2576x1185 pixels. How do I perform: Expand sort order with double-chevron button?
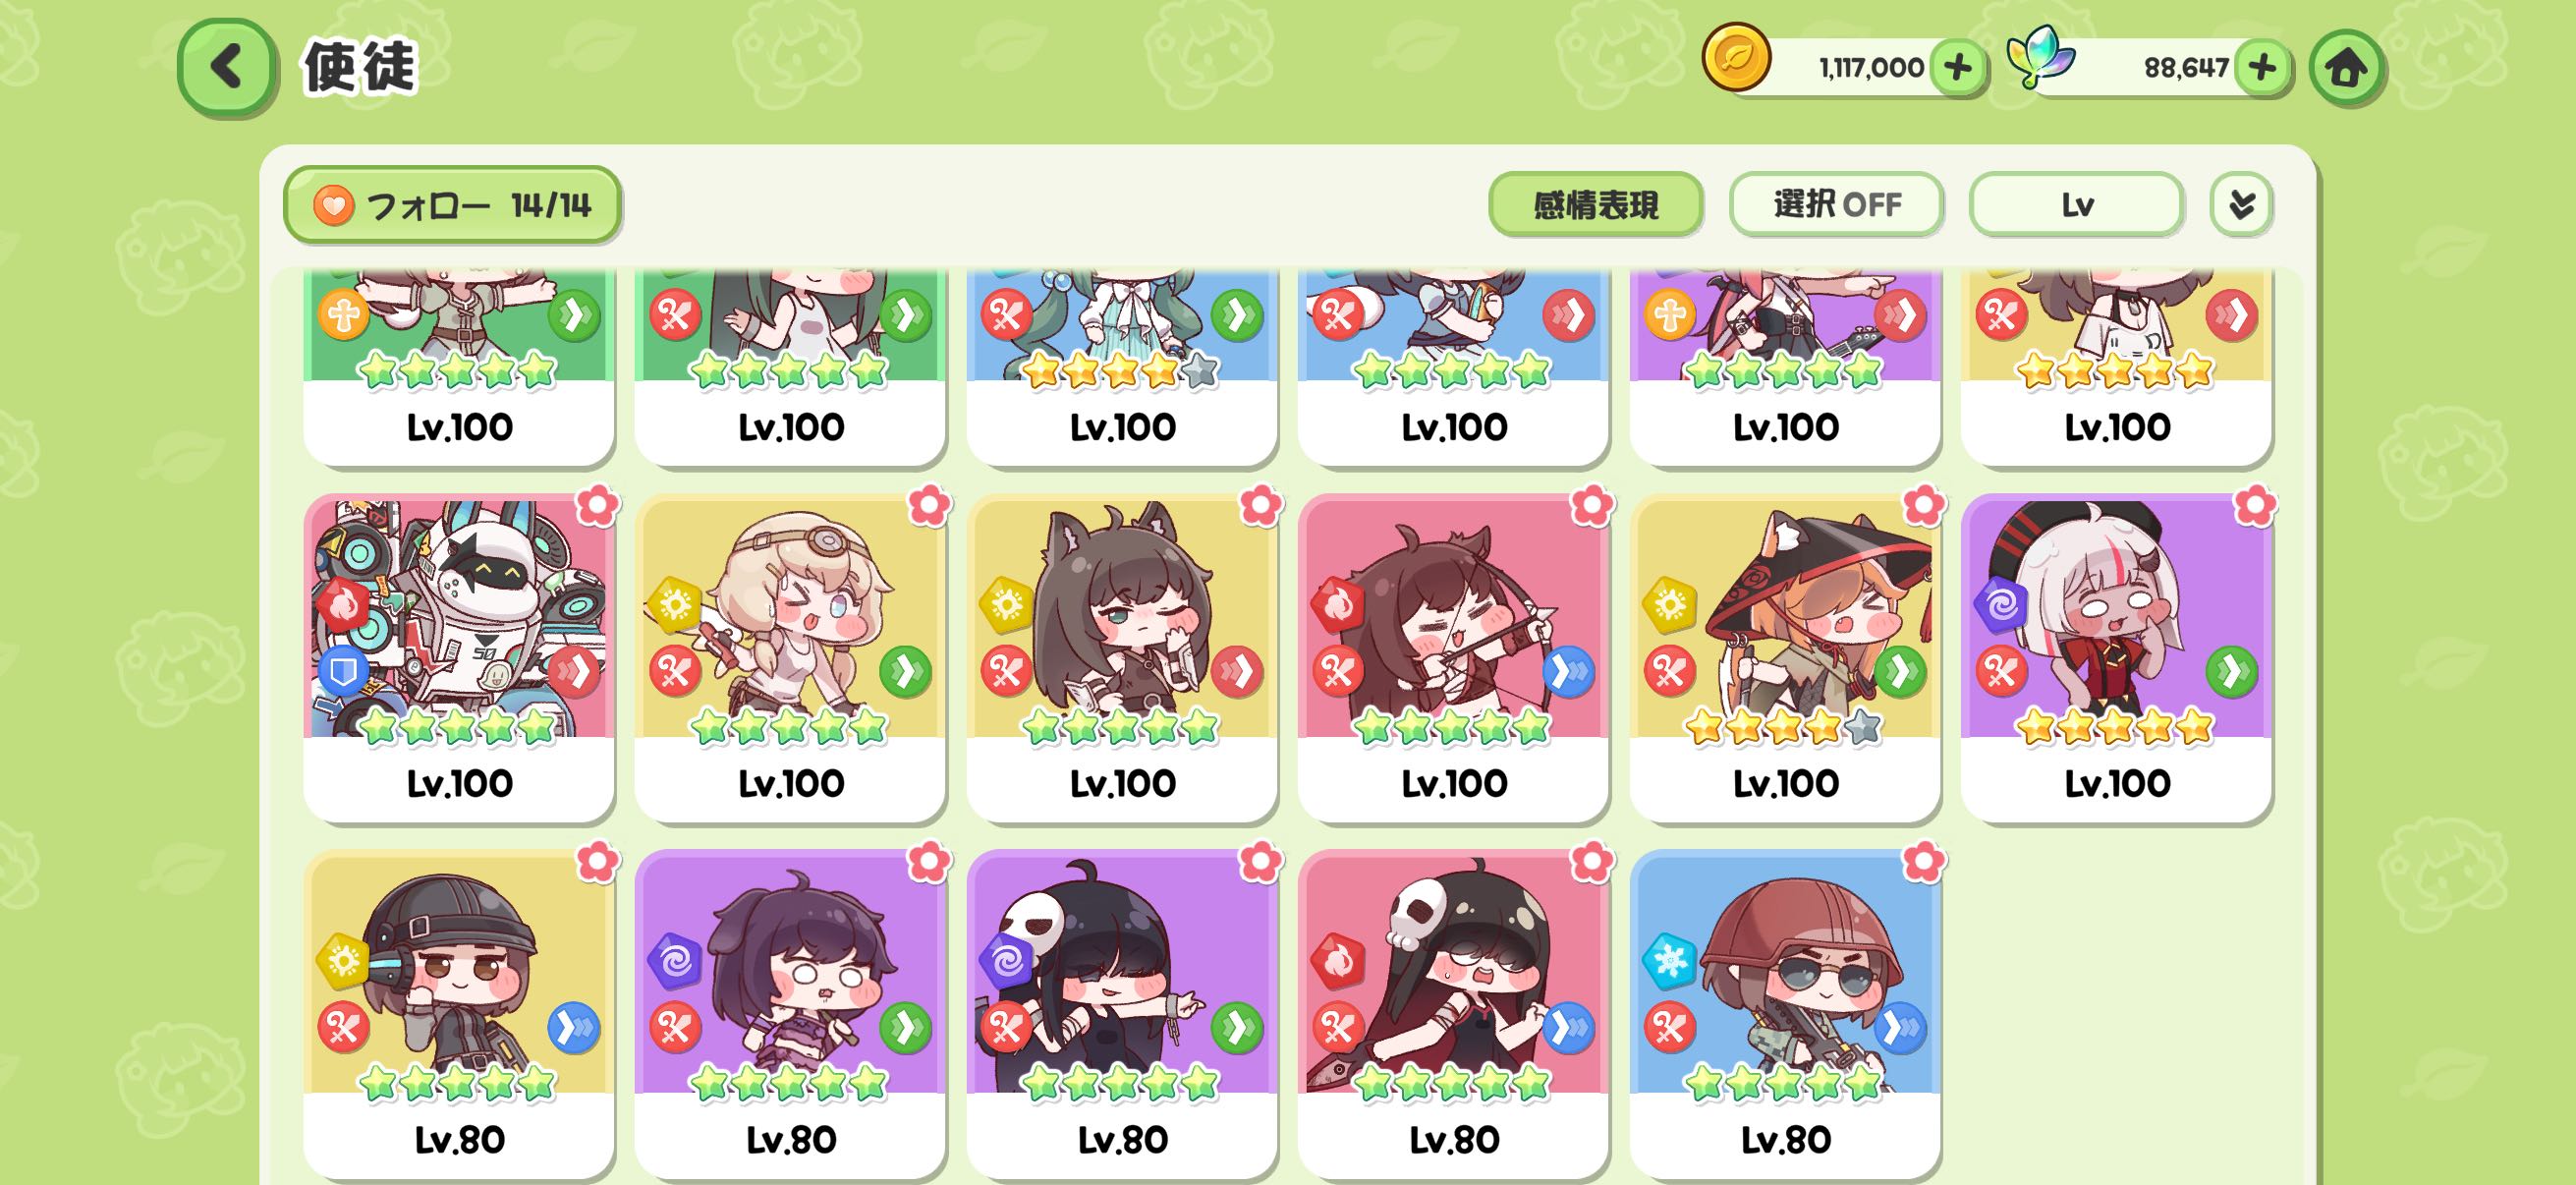click(x=2241, y=205)
